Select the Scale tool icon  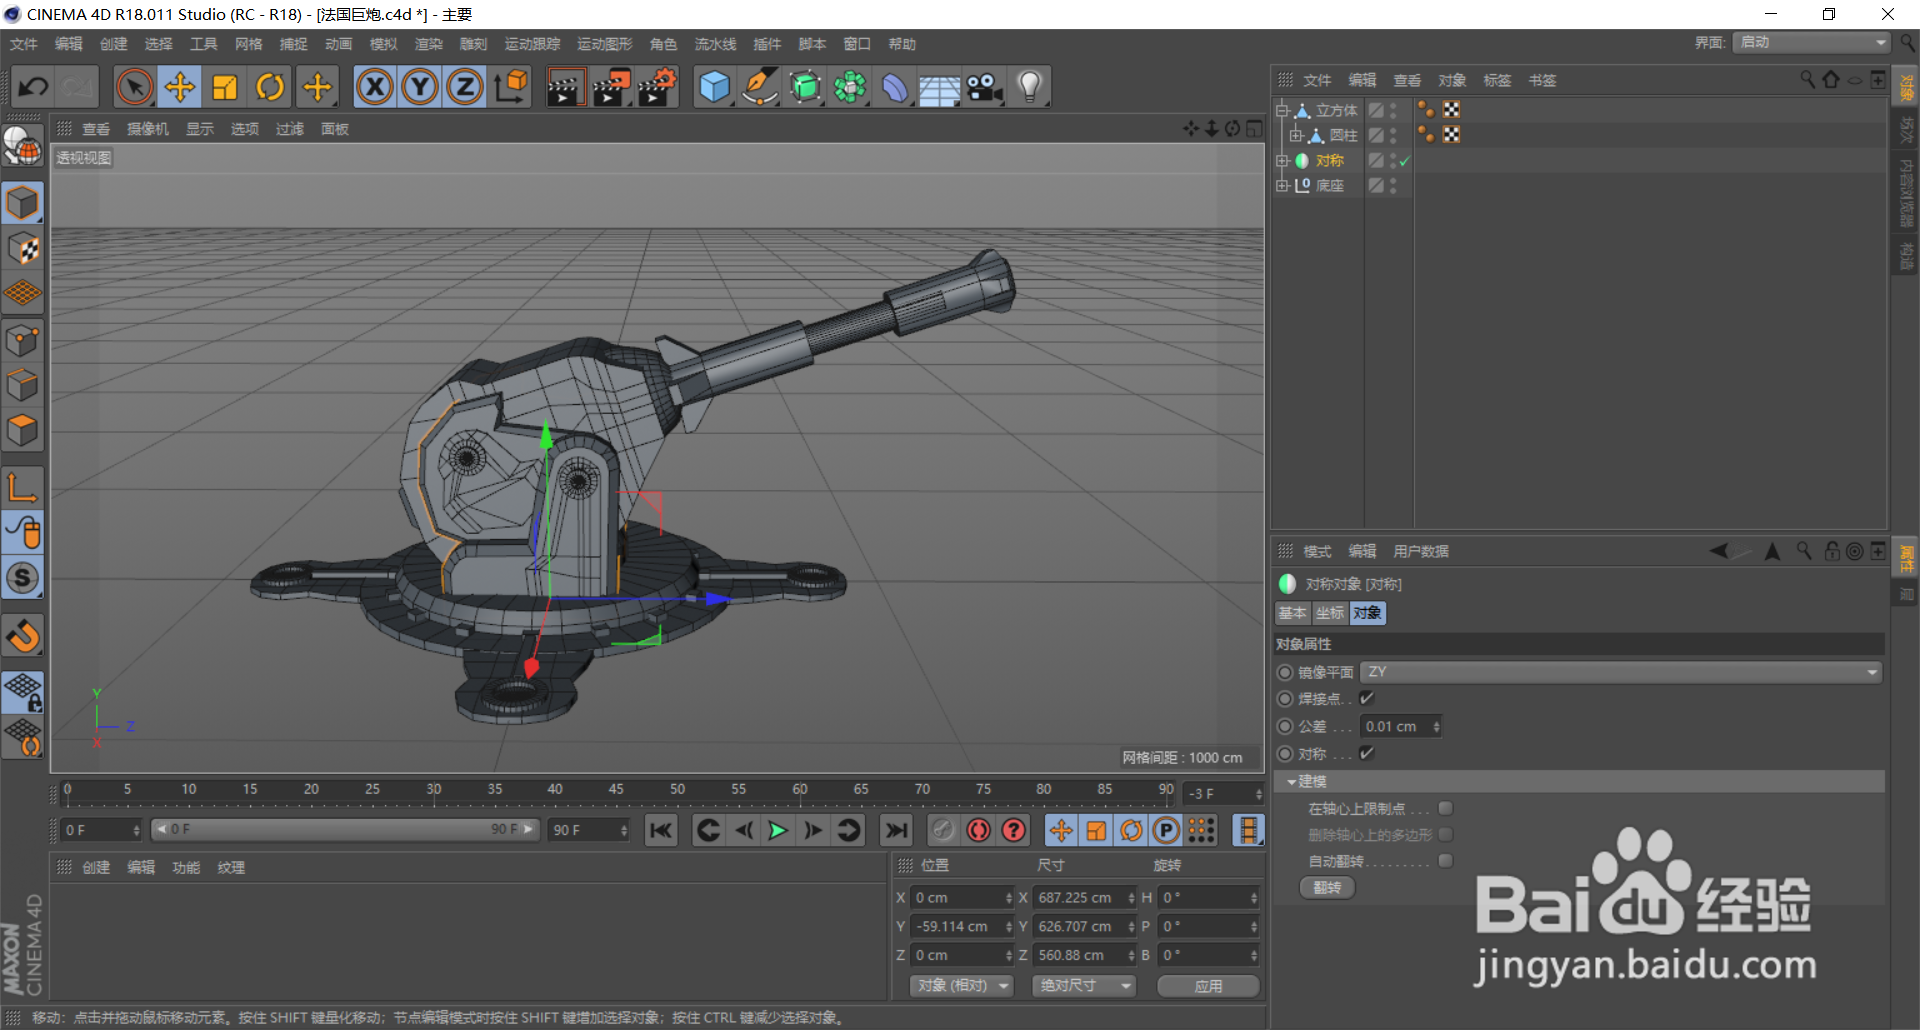click(225, 87)
